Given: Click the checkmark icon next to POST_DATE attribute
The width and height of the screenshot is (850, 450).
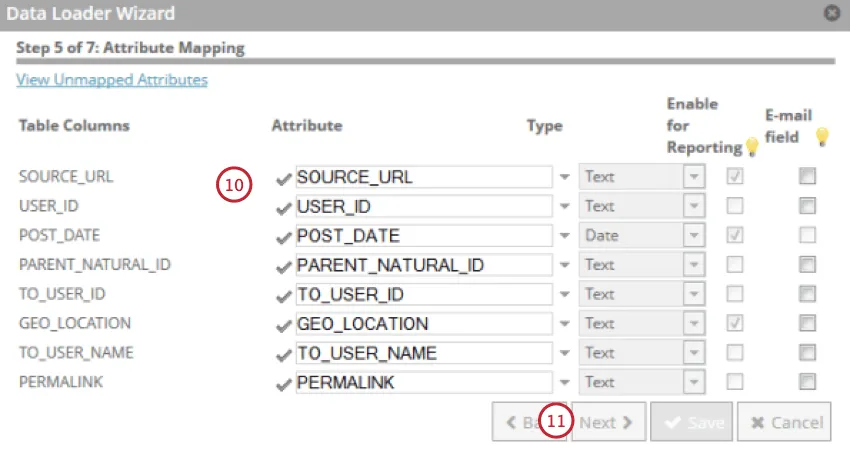Looking at the screenshot, I should (x=284, y=237).
